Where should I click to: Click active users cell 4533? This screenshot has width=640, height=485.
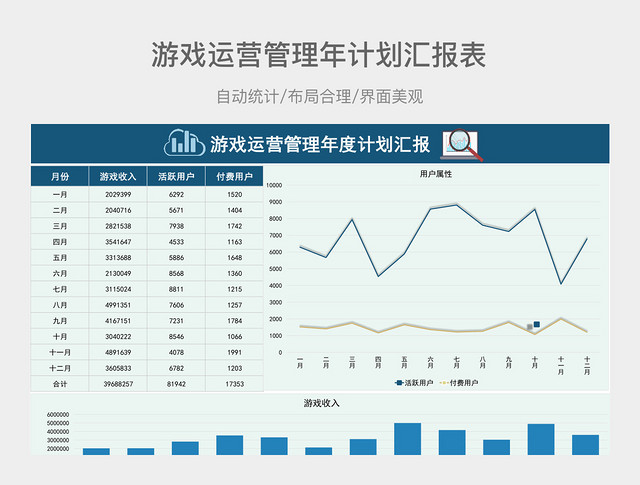(176, 242)
